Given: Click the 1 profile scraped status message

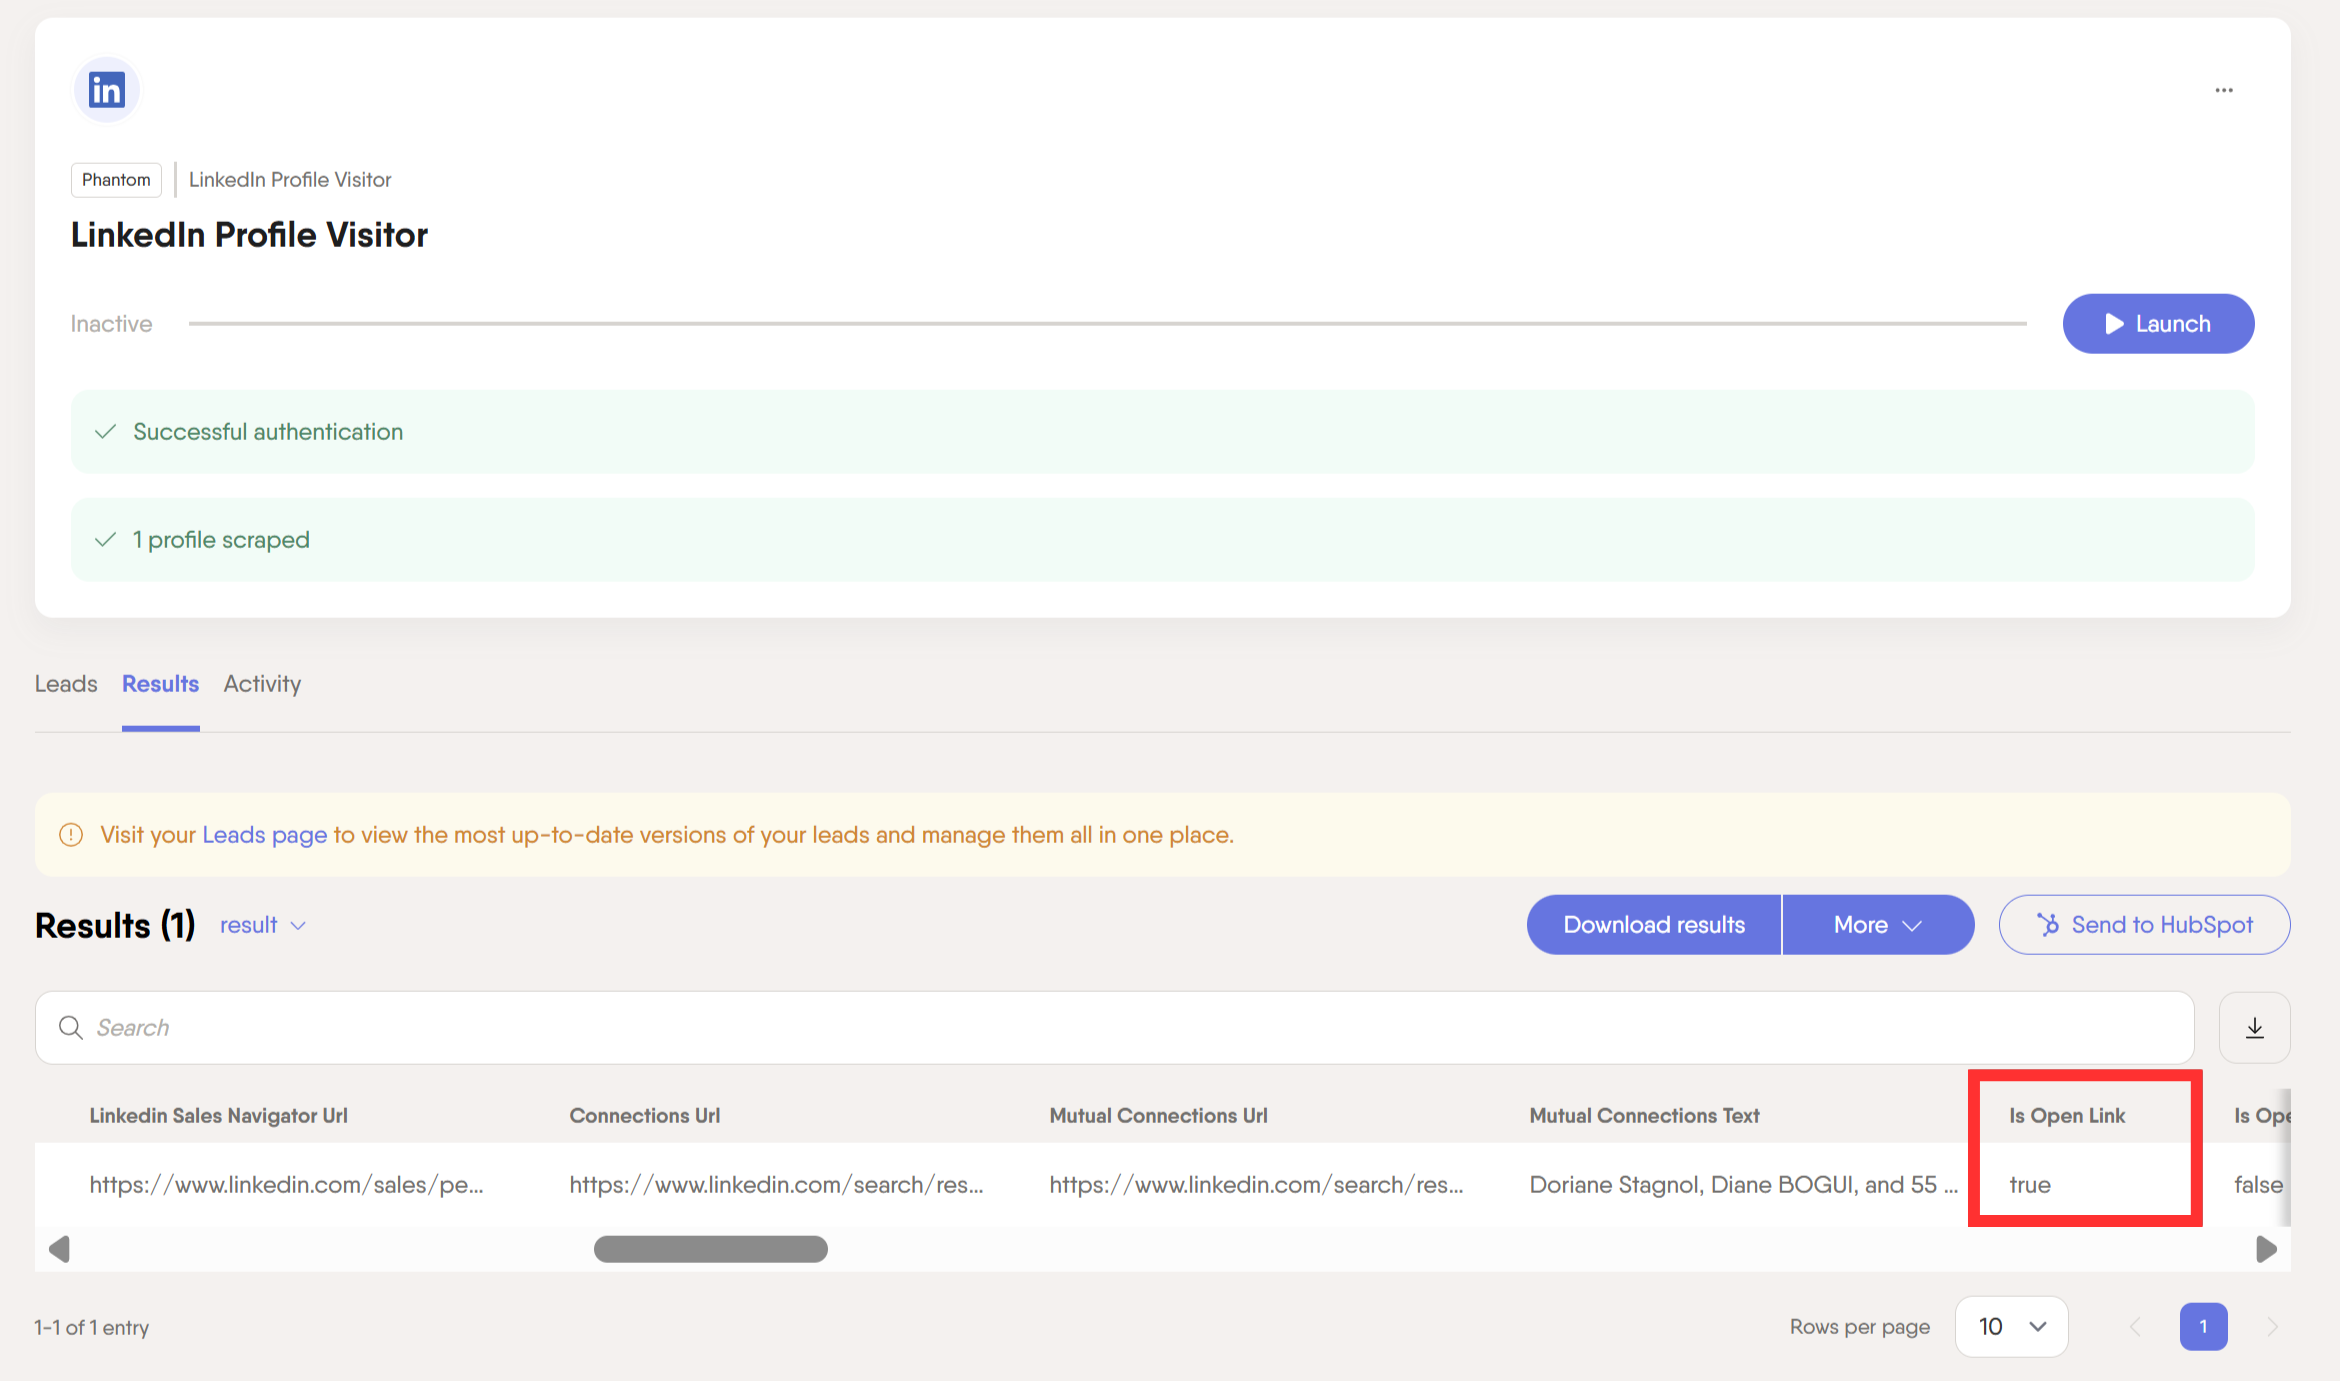Looking at the screenshot, I should [x=1162, y=540].
